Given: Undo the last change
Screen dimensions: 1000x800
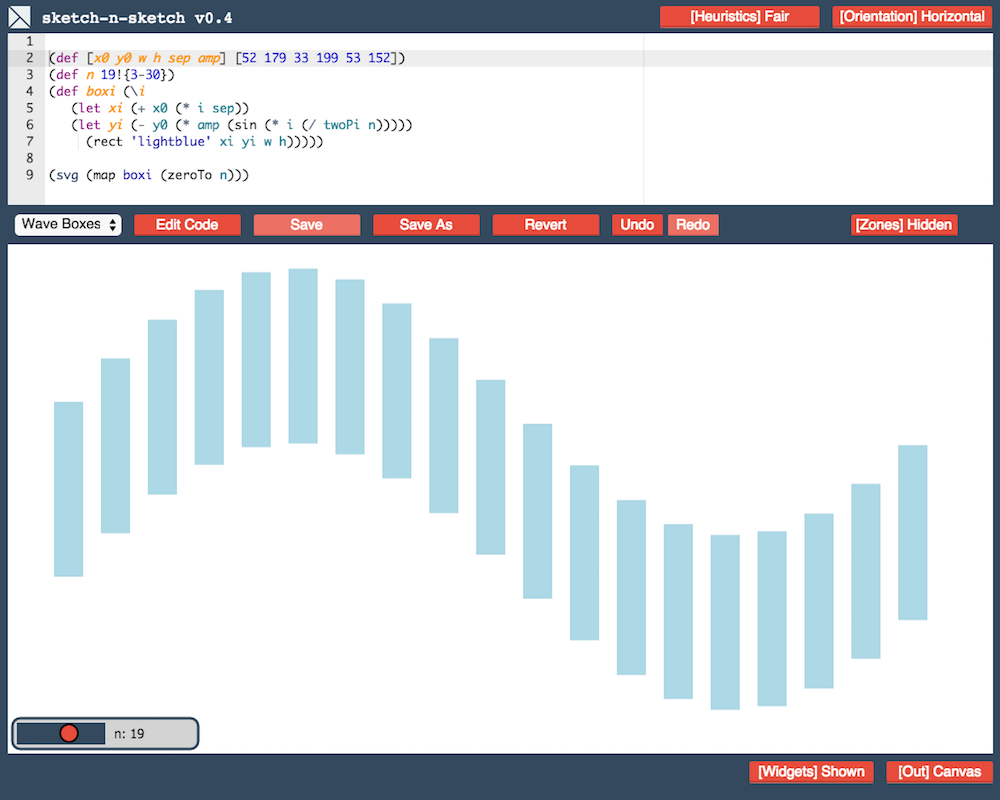Looking at the screenshot, I should click(637, 225).
